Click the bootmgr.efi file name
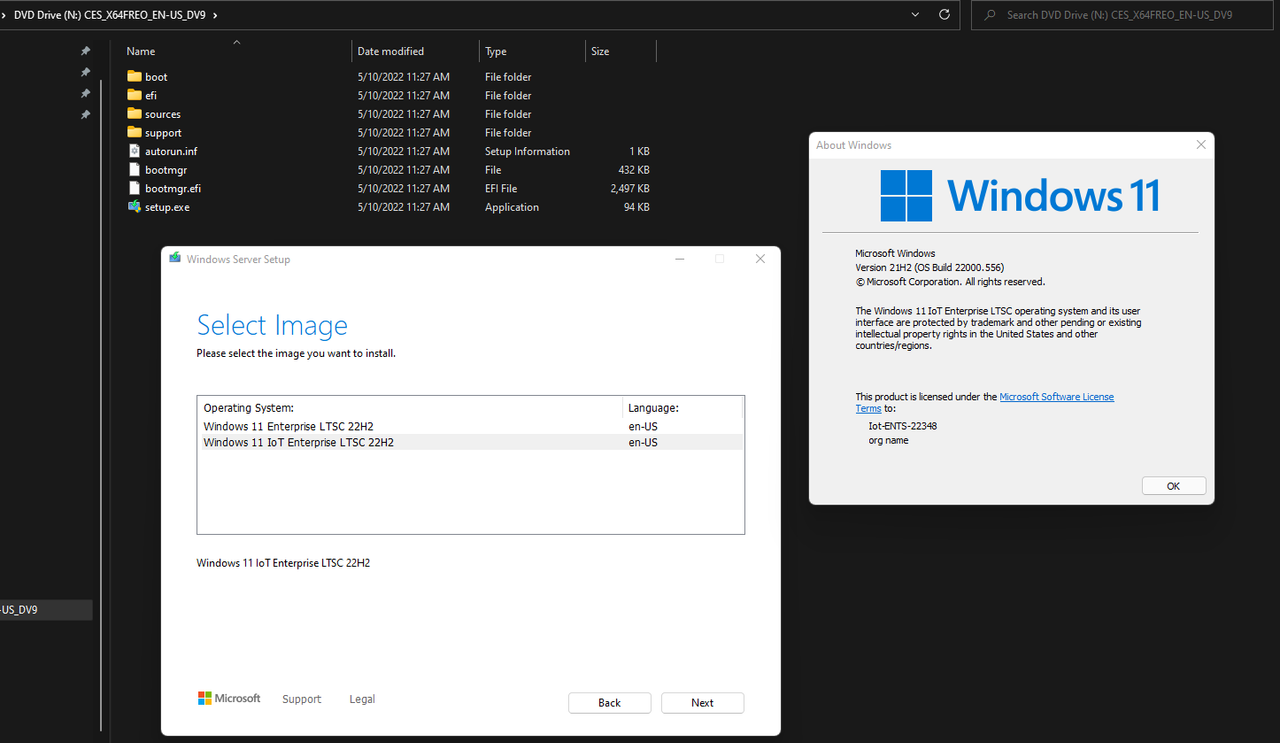The image size is (1280, 743). (x=173, y=188)
